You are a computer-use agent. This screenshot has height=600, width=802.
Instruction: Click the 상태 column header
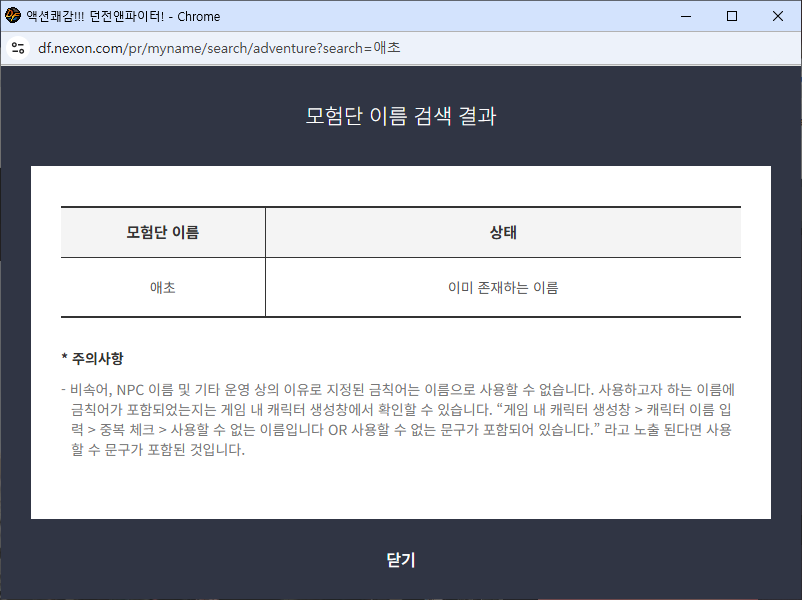[x=503, y=232]
